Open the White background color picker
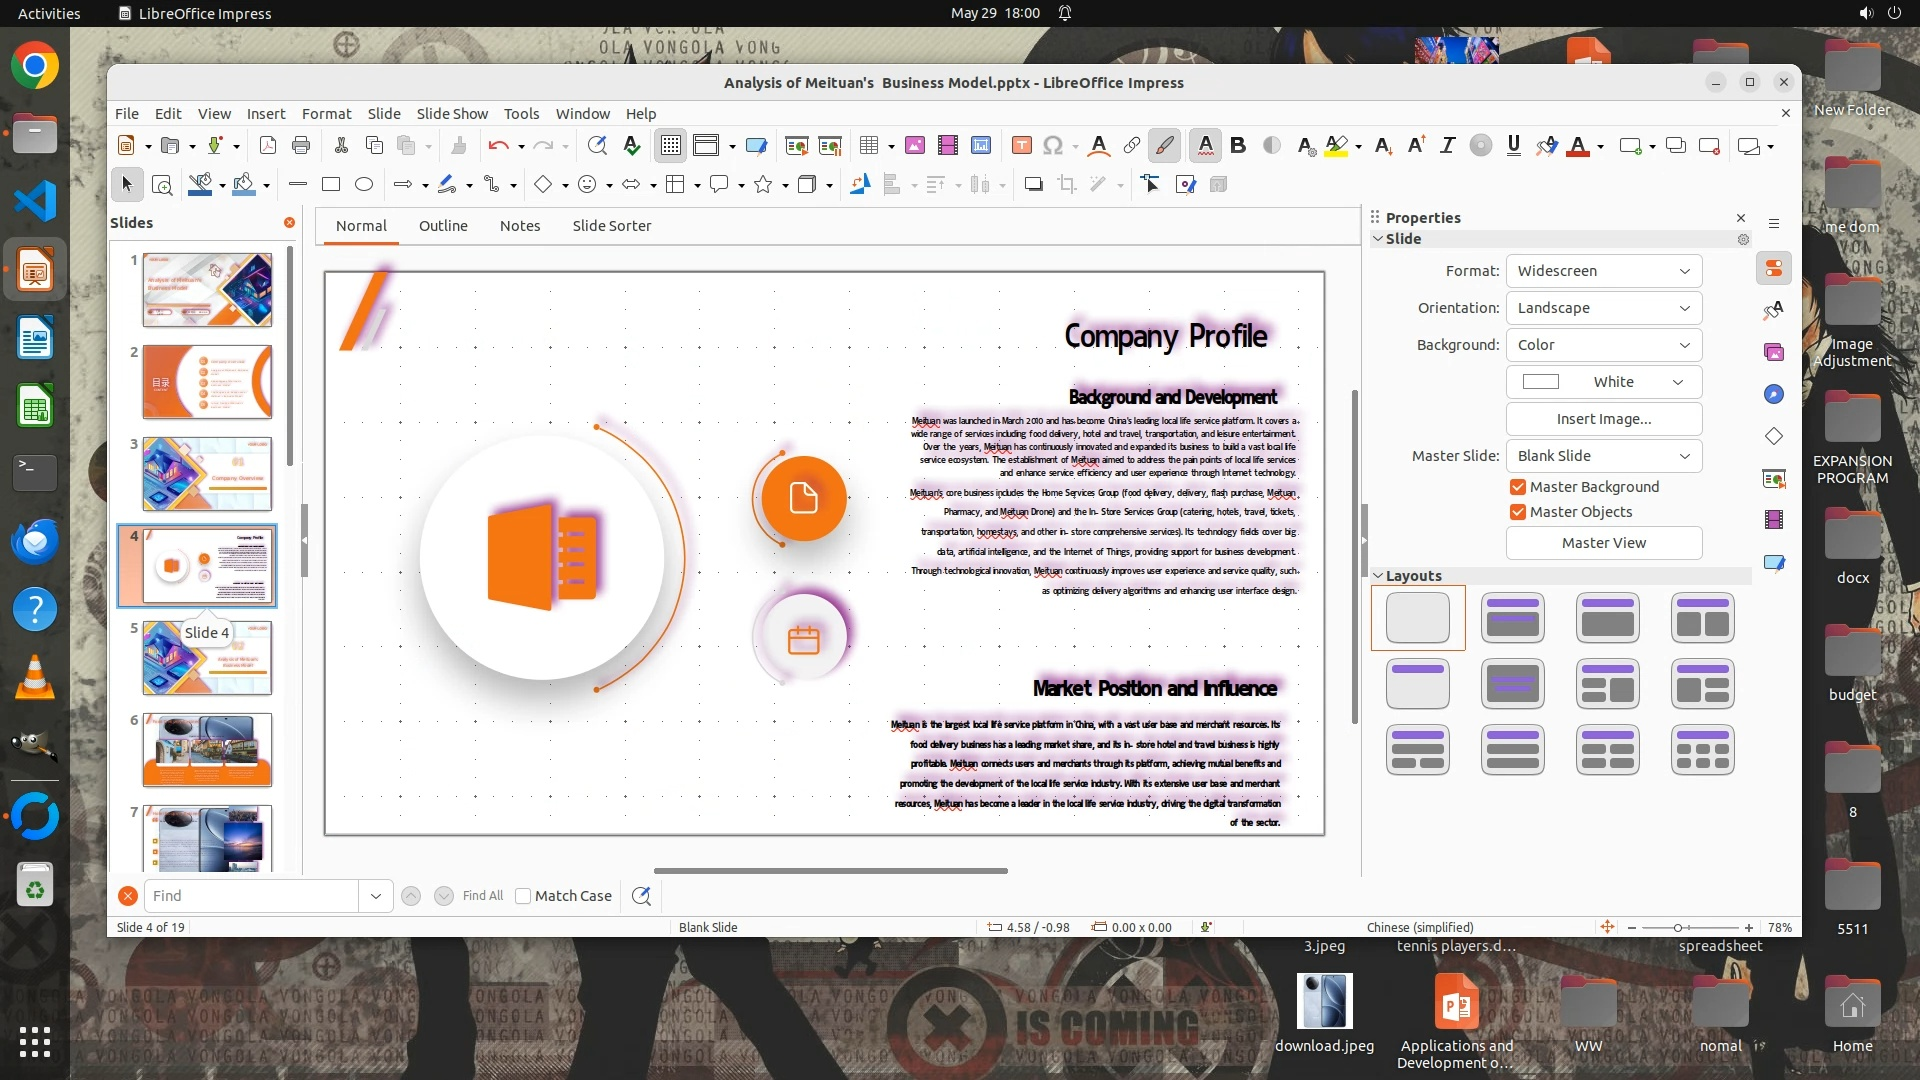The height and width of the screenshot is (1080, 1920). [x=1603, y=382]
